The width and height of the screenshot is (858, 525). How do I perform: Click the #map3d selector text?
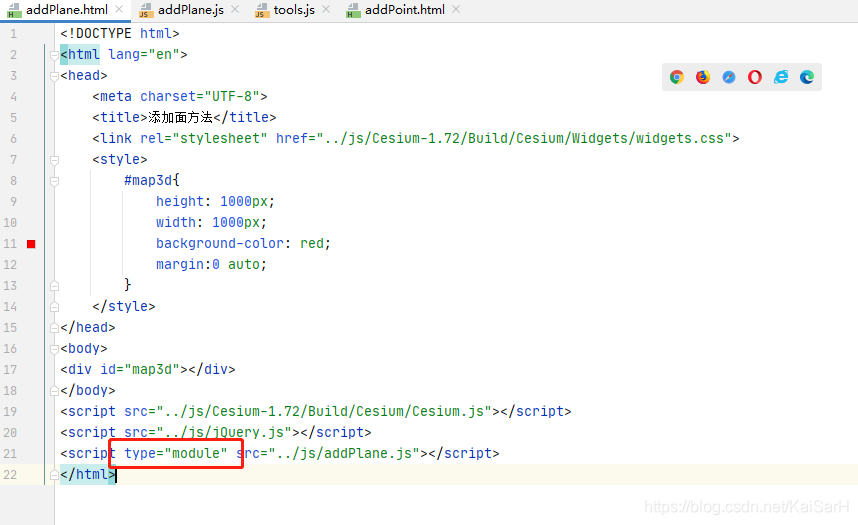pyautogui.click(x=148, y=180)
